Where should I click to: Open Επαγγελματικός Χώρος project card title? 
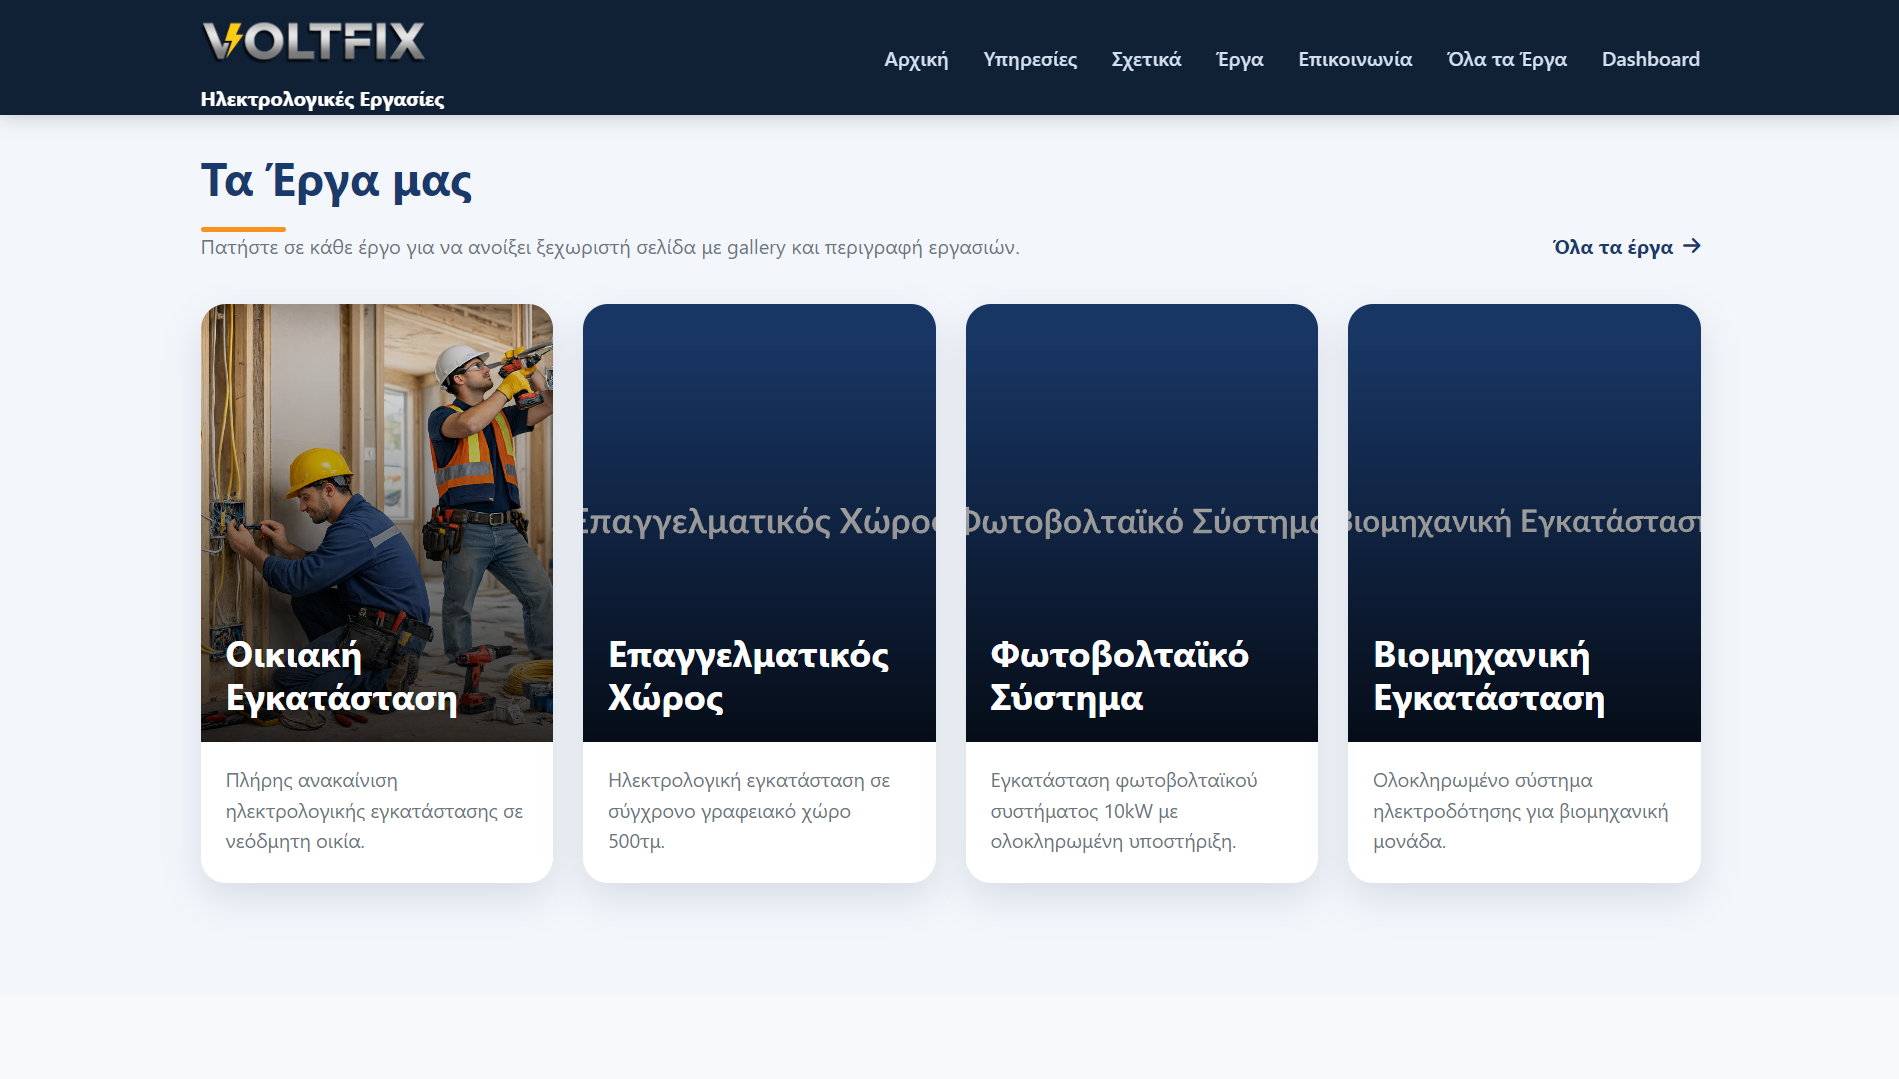(748, 676)
